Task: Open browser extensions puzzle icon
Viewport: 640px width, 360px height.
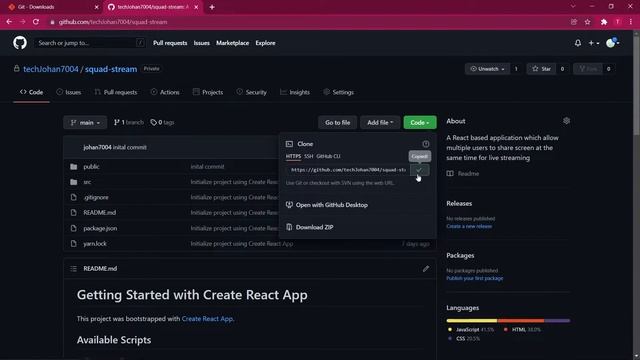Action: tap(604, 22)
